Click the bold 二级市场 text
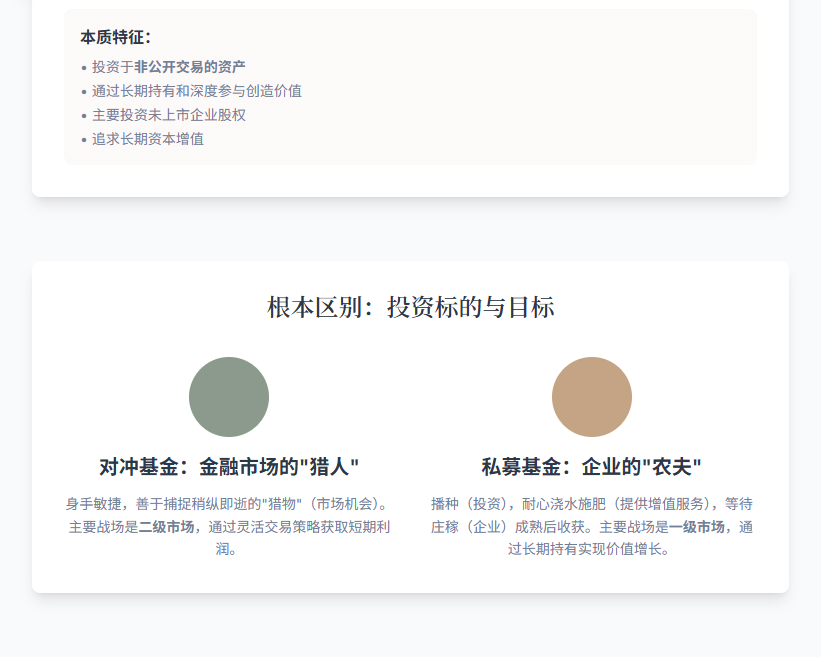 pos(166,526)
